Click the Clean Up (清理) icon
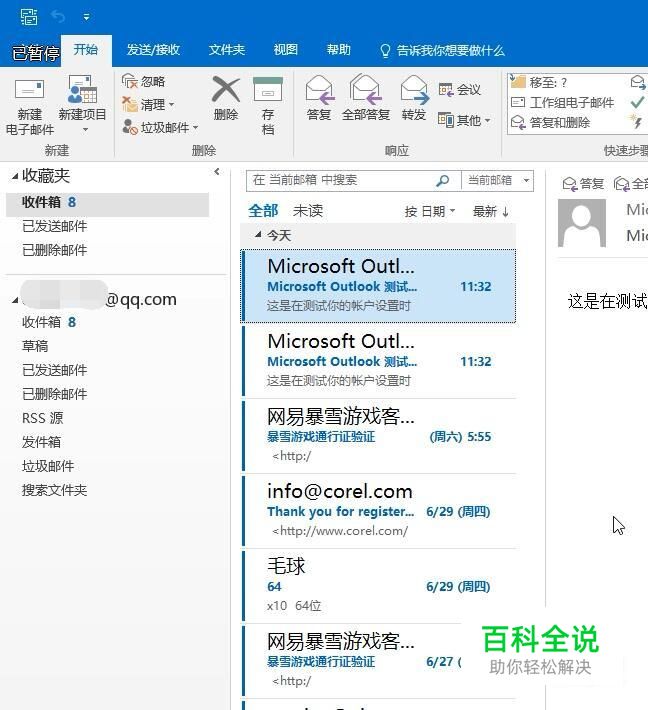Screen dimensions: 648x710 pyautogui.click(x=130, y=105)
